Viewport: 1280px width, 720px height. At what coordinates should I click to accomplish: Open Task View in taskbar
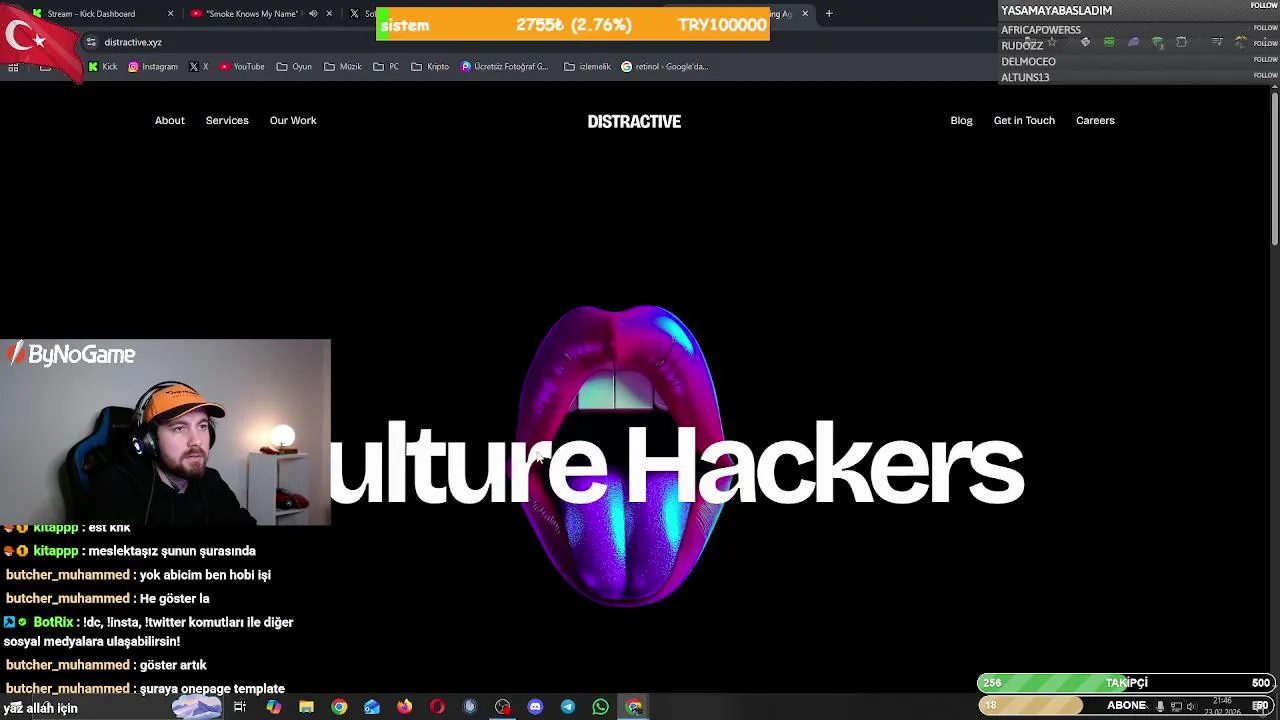[240, 707]
